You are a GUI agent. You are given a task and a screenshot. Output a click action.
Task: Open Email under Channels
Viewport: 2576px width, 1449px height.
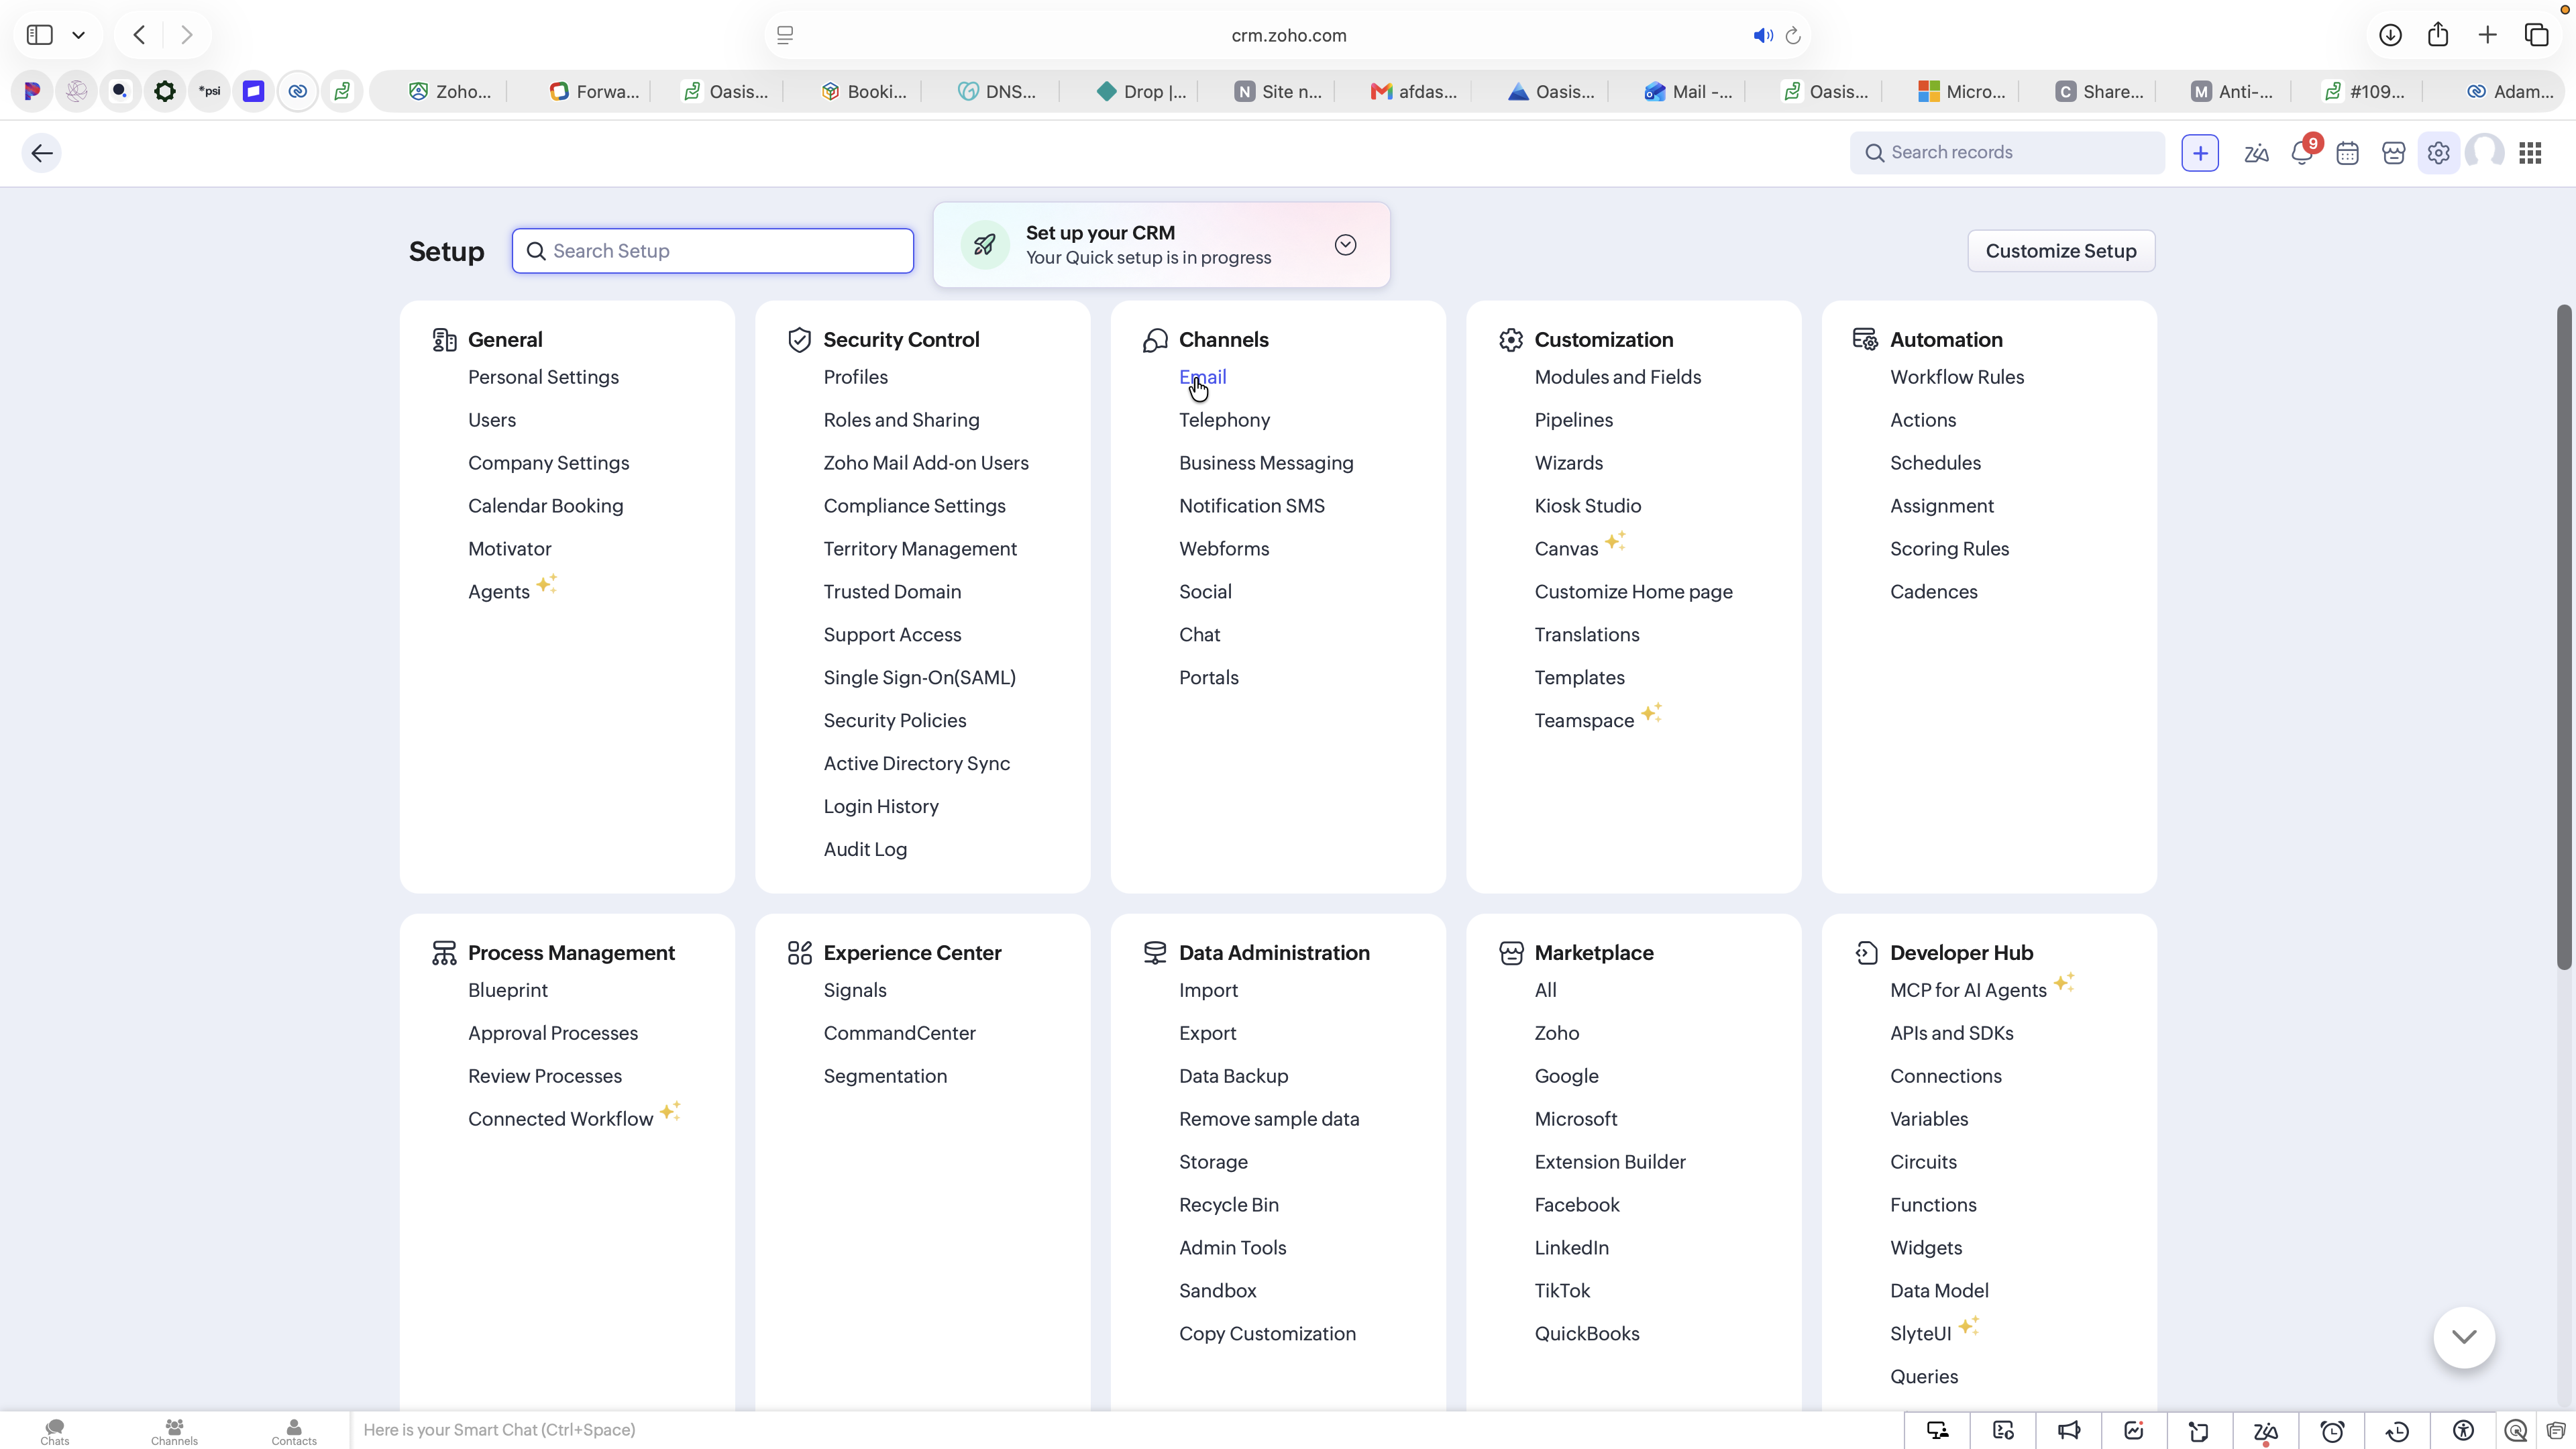[x=1202, y=377]
